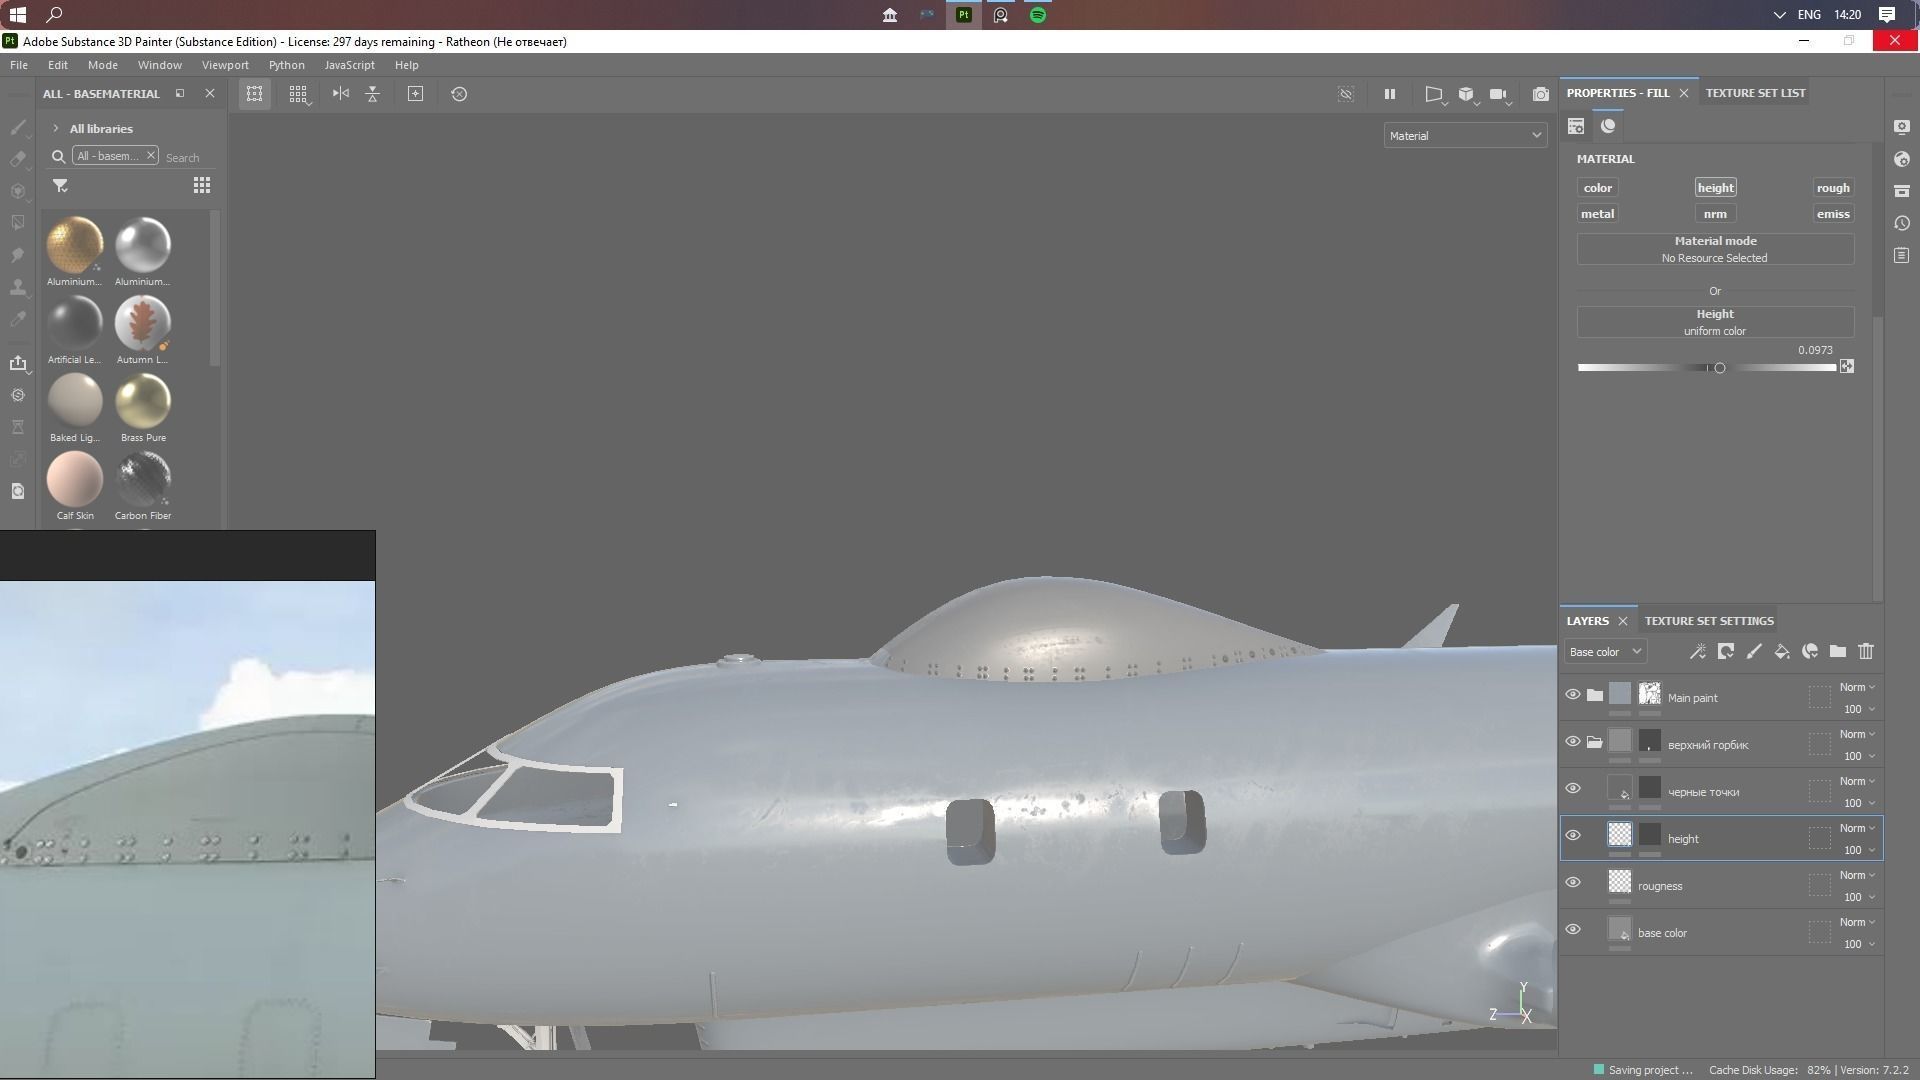1920x1080 pixels.
Task: Open blend mode dropdown for Main paint
Action: pos(1857,688)
